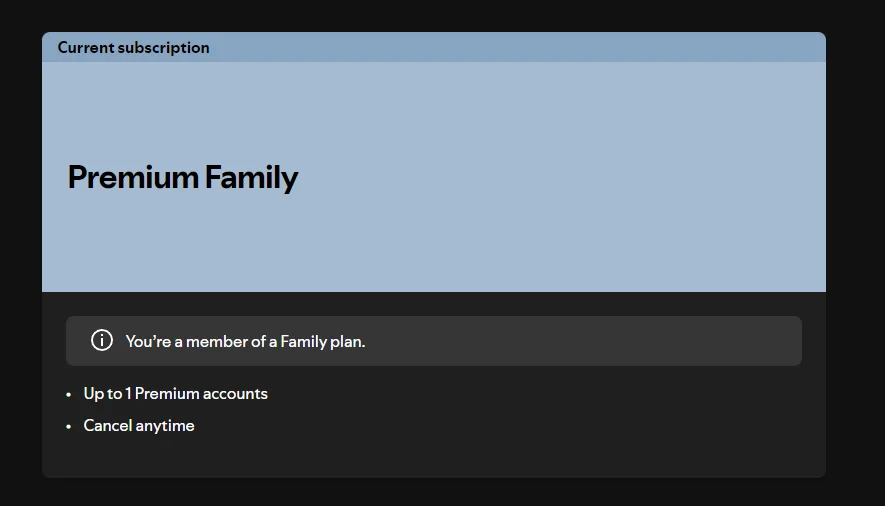The image size is (885, 506).
Task: Click the info circle icon
Action: 102,341
